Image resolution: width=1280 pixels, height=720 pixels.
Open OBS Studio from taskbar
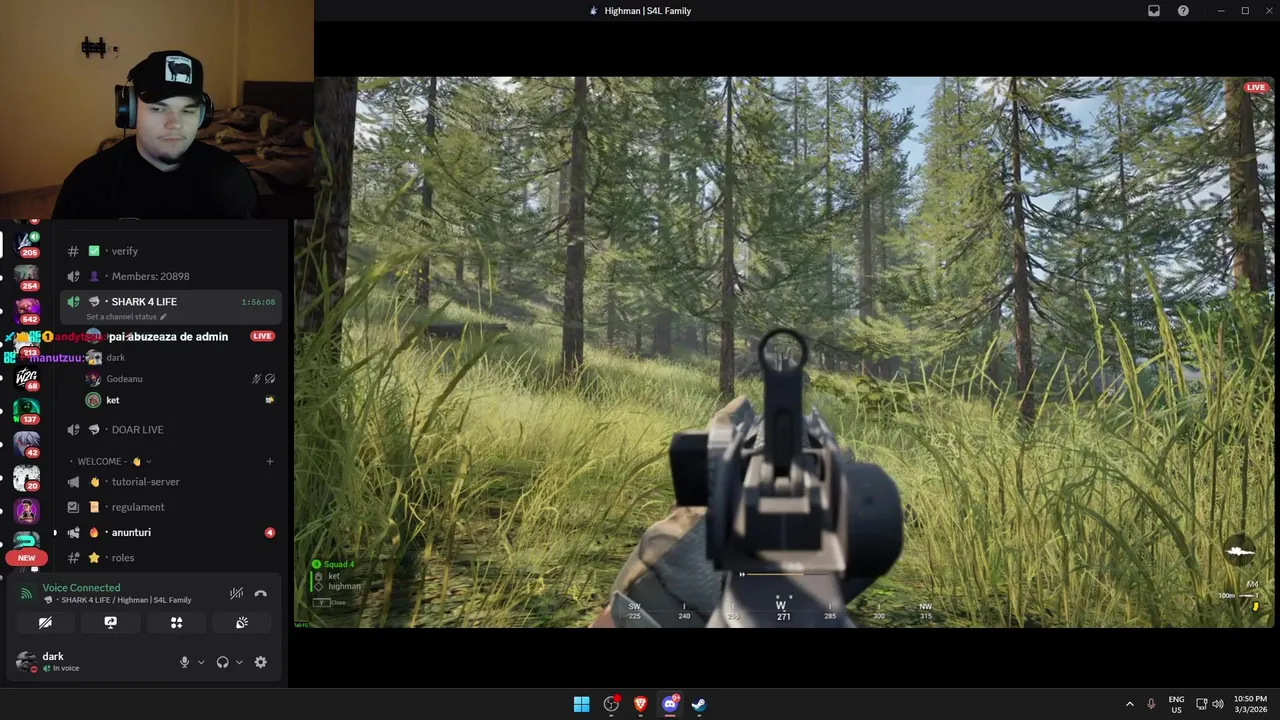coord(611,704)
